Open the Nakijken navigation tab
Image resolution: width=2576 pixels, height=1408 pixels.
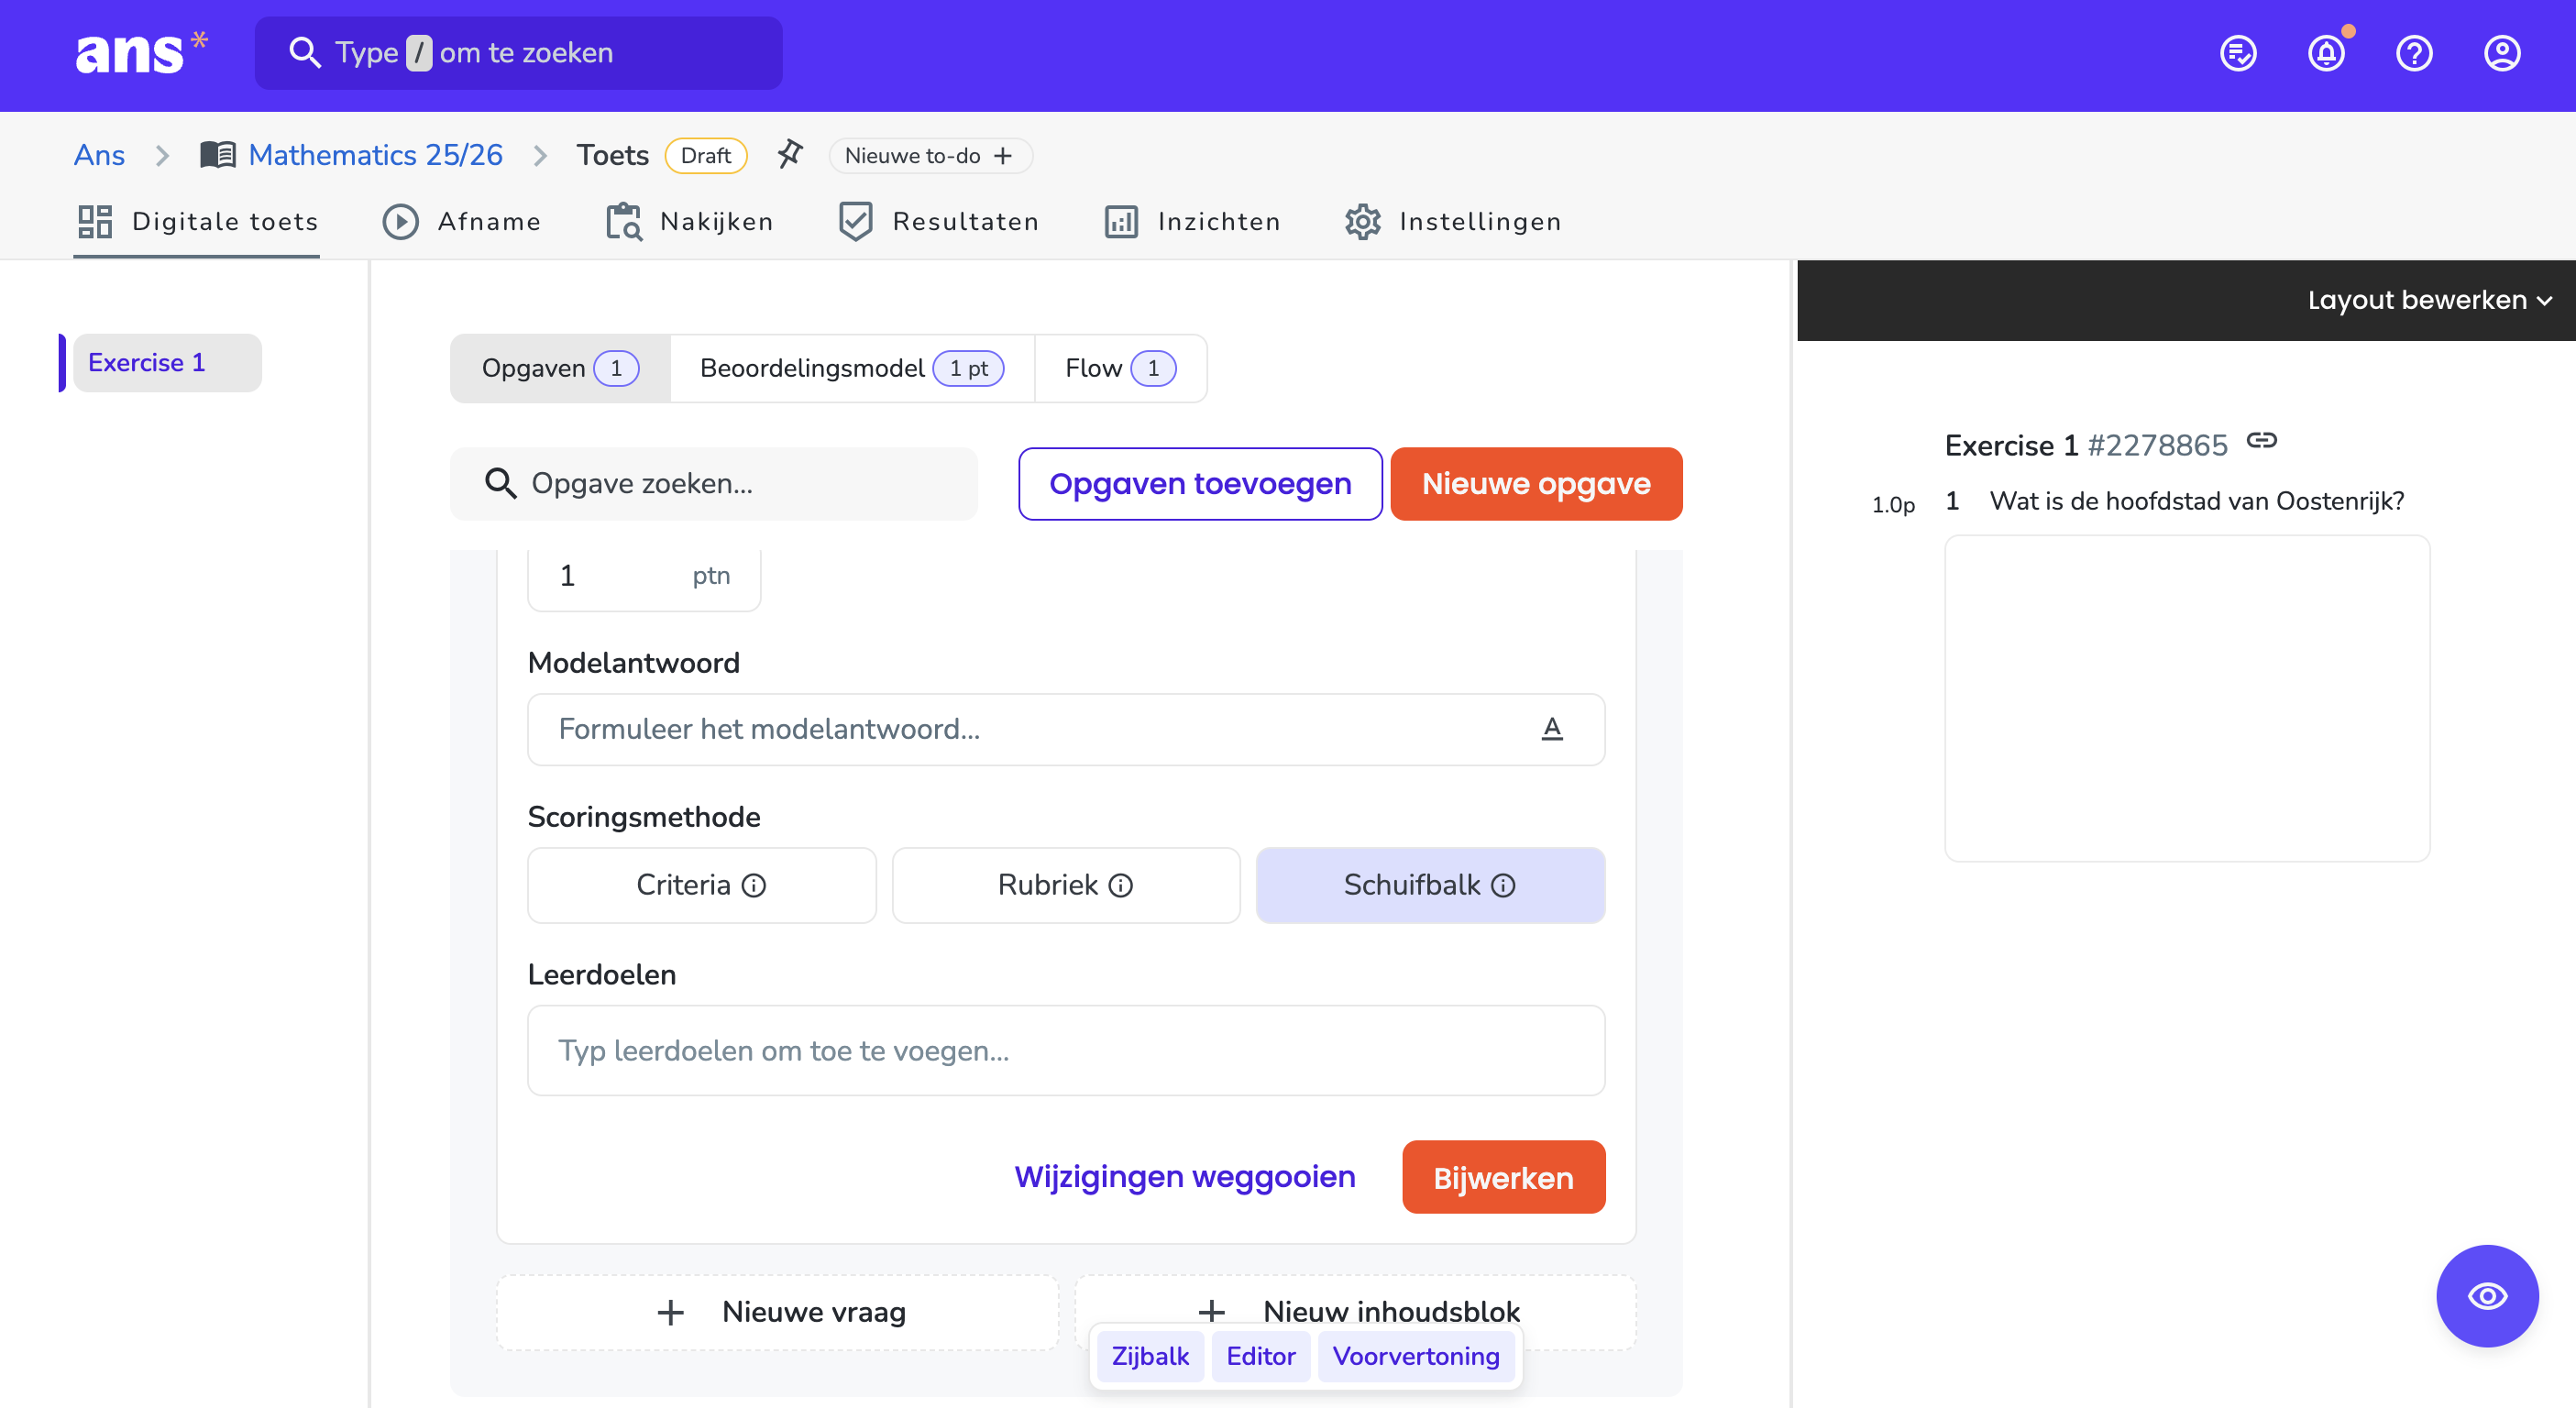coord(690,221)
